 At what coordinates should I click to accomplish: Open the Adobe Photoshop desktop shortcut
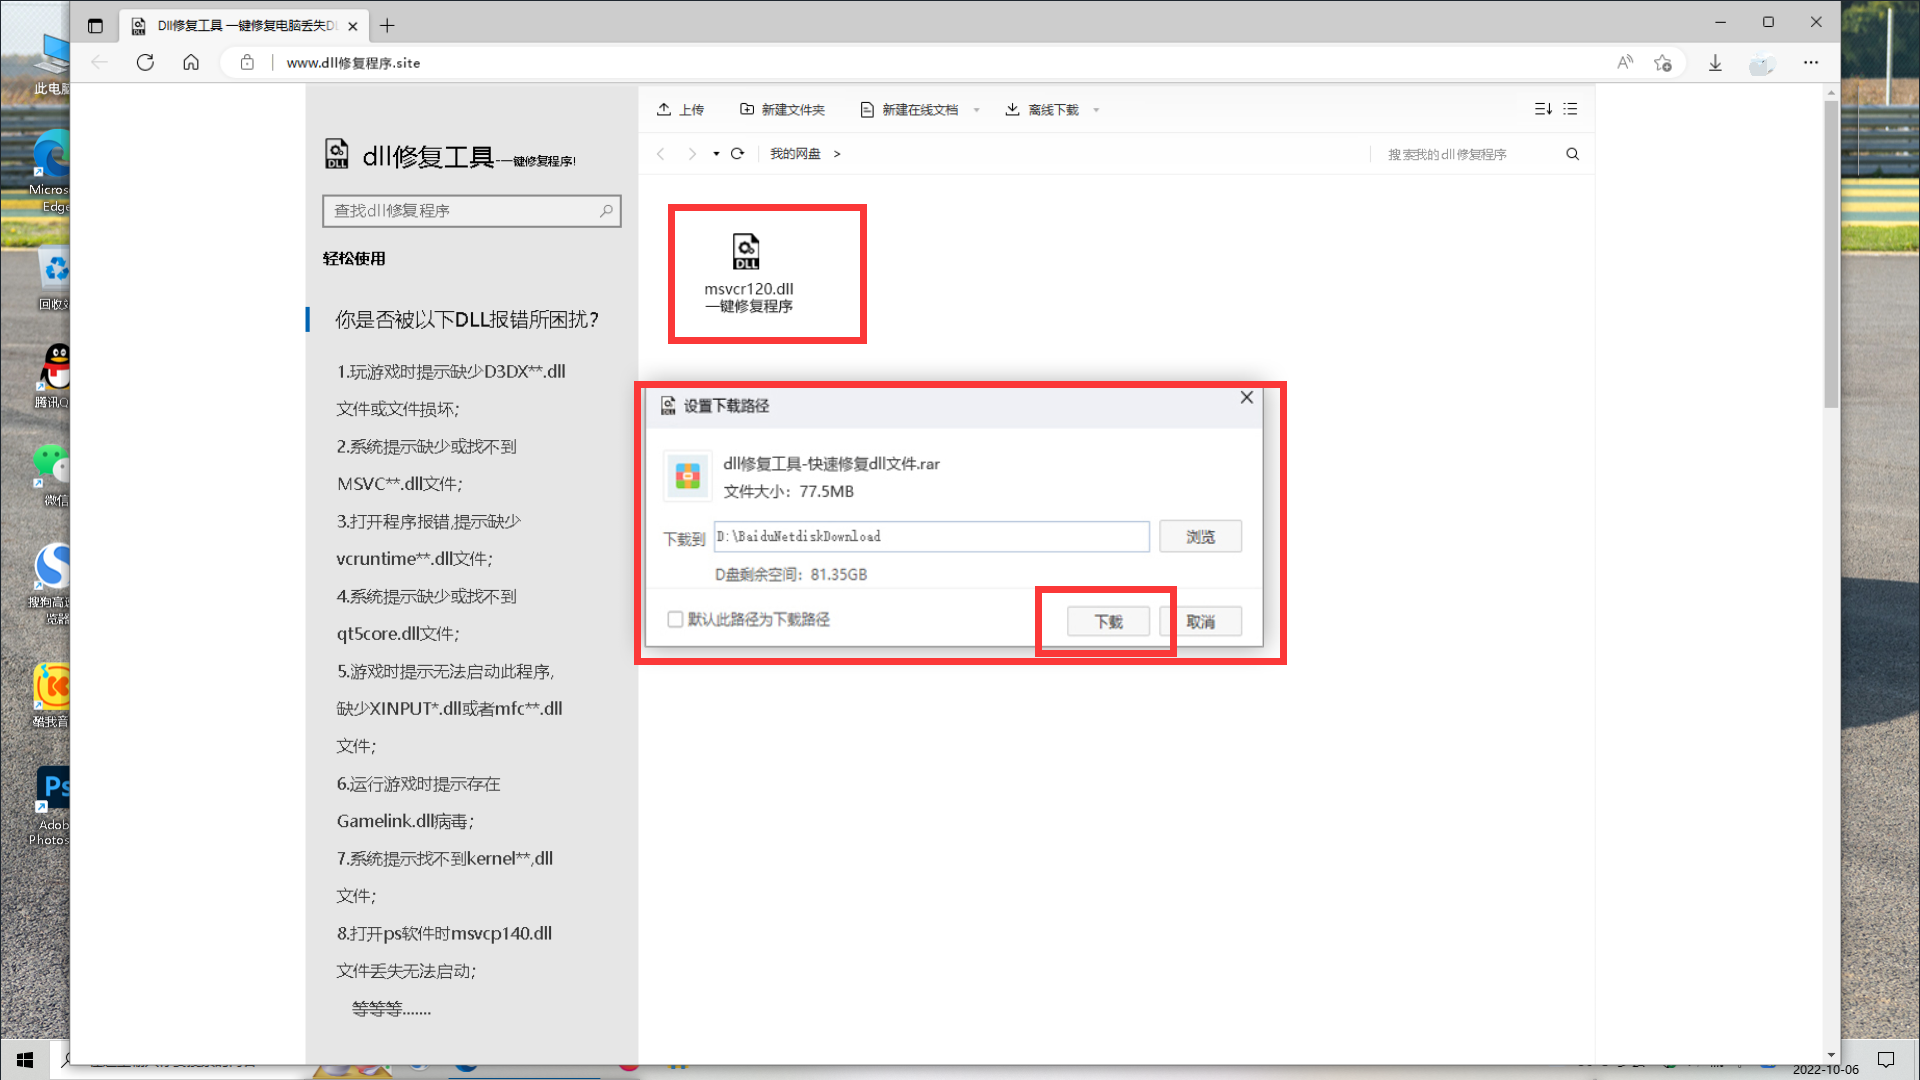pos(50,806)
